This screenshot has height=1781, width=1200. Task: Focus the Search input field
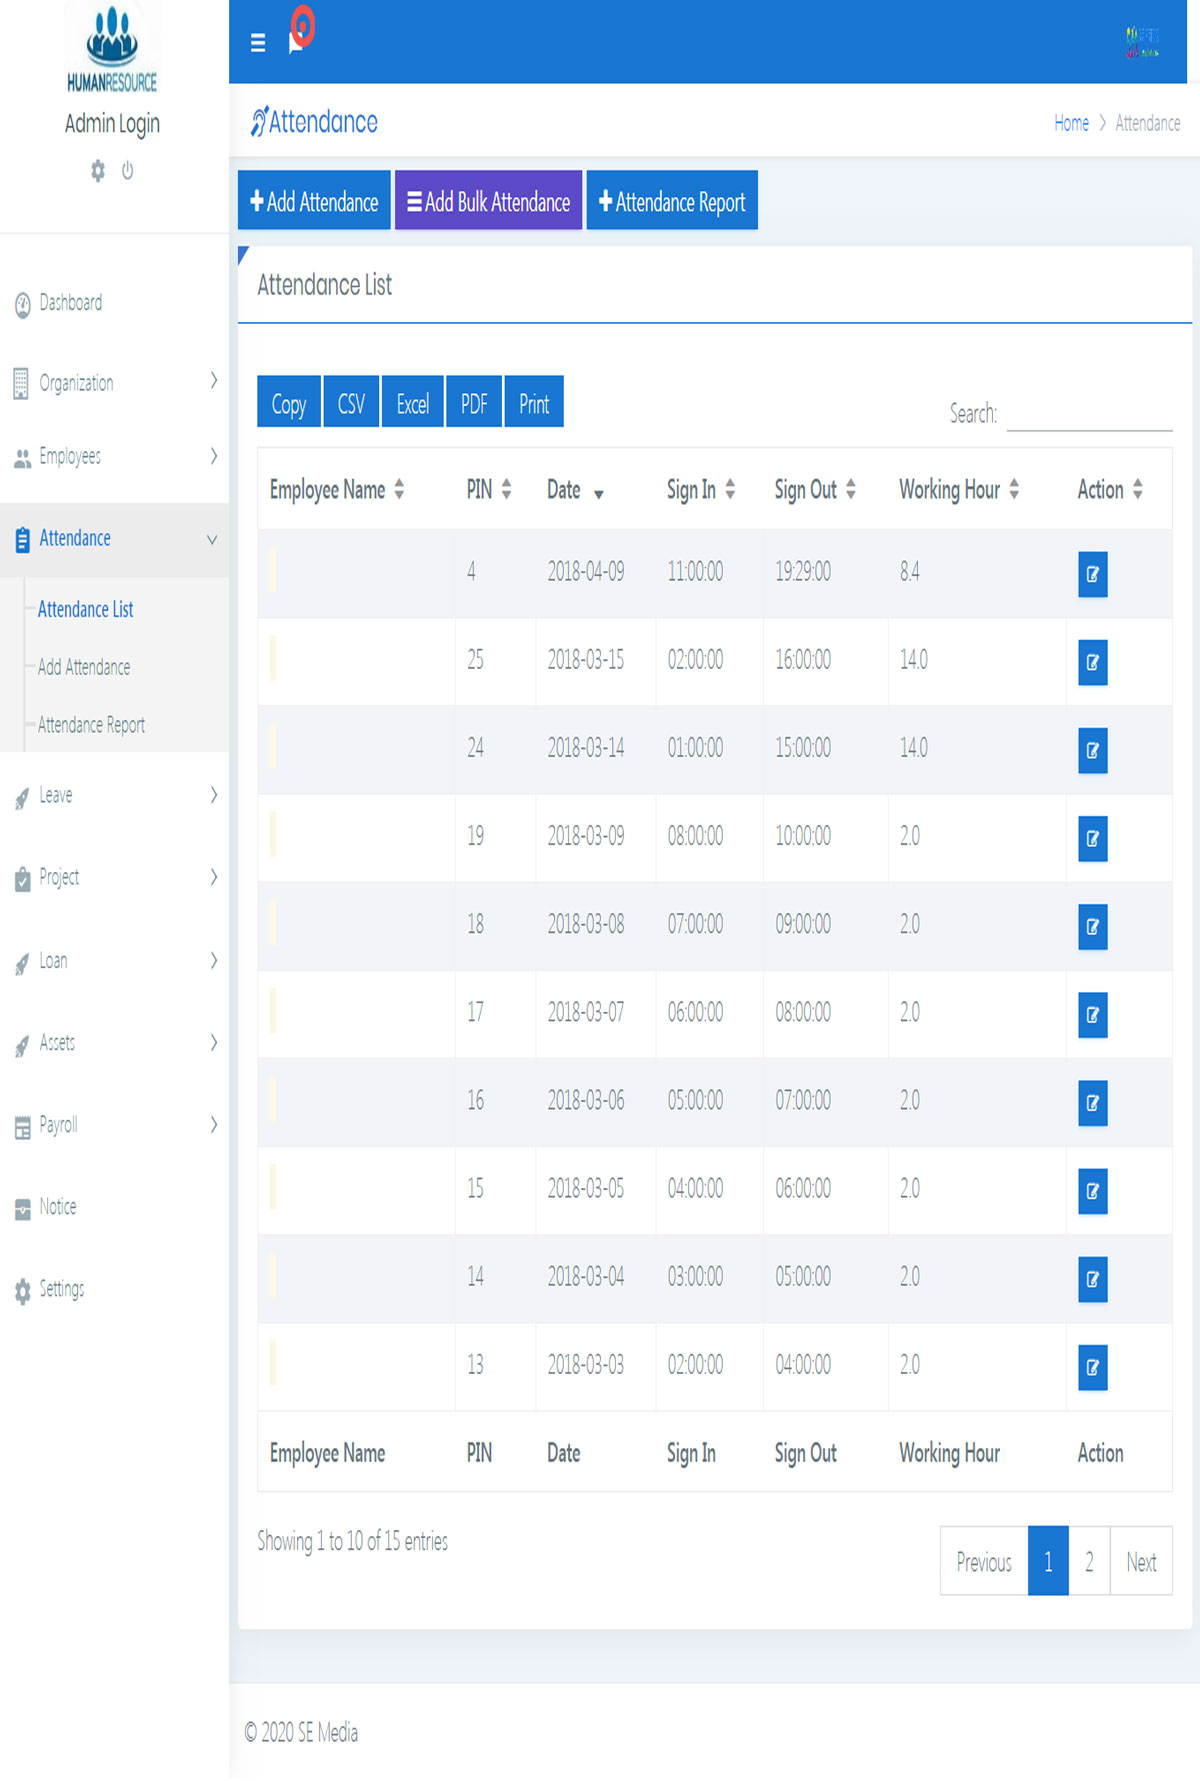pos(1089,413)
